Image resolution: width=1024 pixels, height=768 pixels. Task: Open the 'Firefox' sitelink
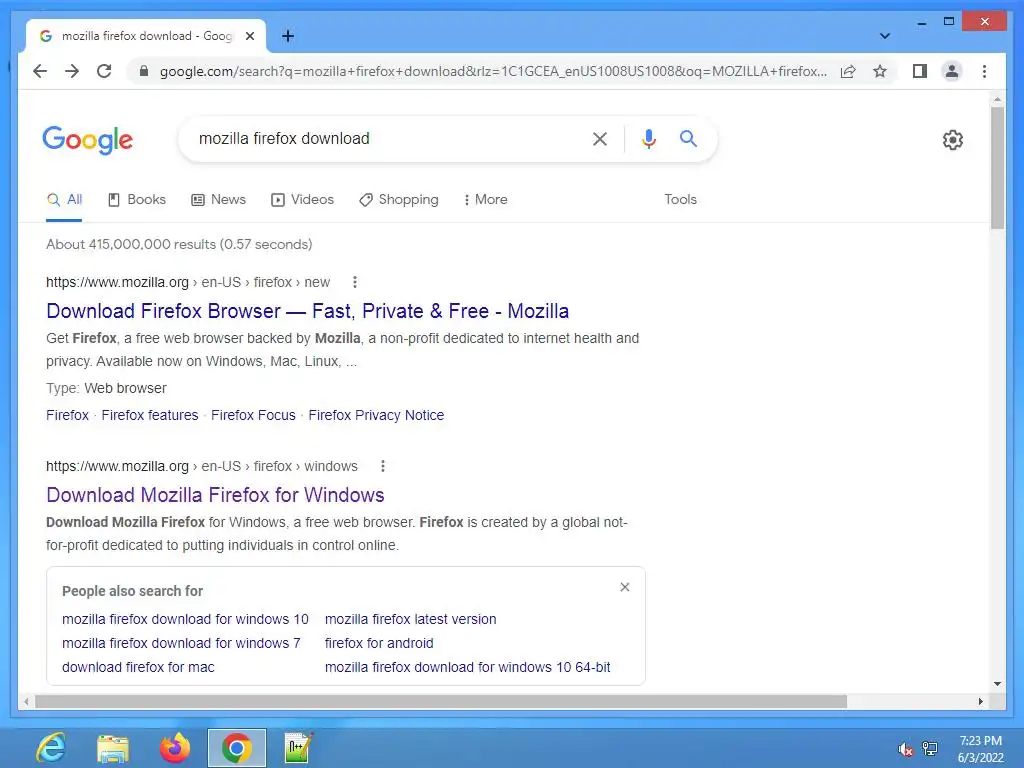coord(67,415)
